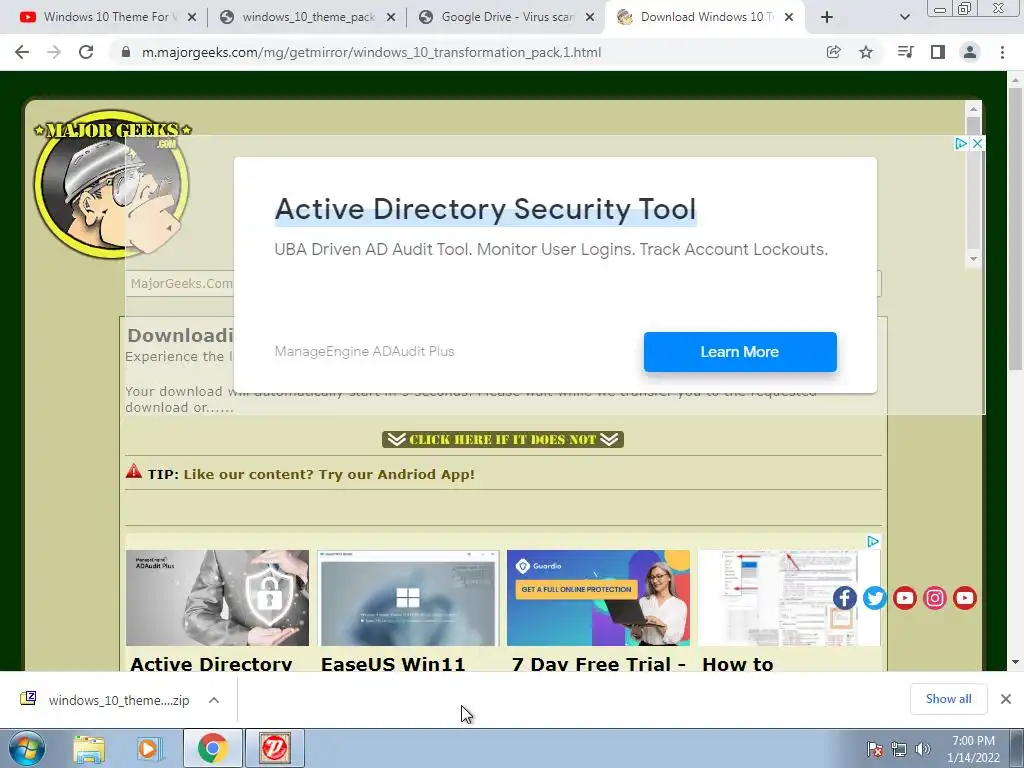
Task: Open the first red YouTube icon
Action: tap(904, 598)
